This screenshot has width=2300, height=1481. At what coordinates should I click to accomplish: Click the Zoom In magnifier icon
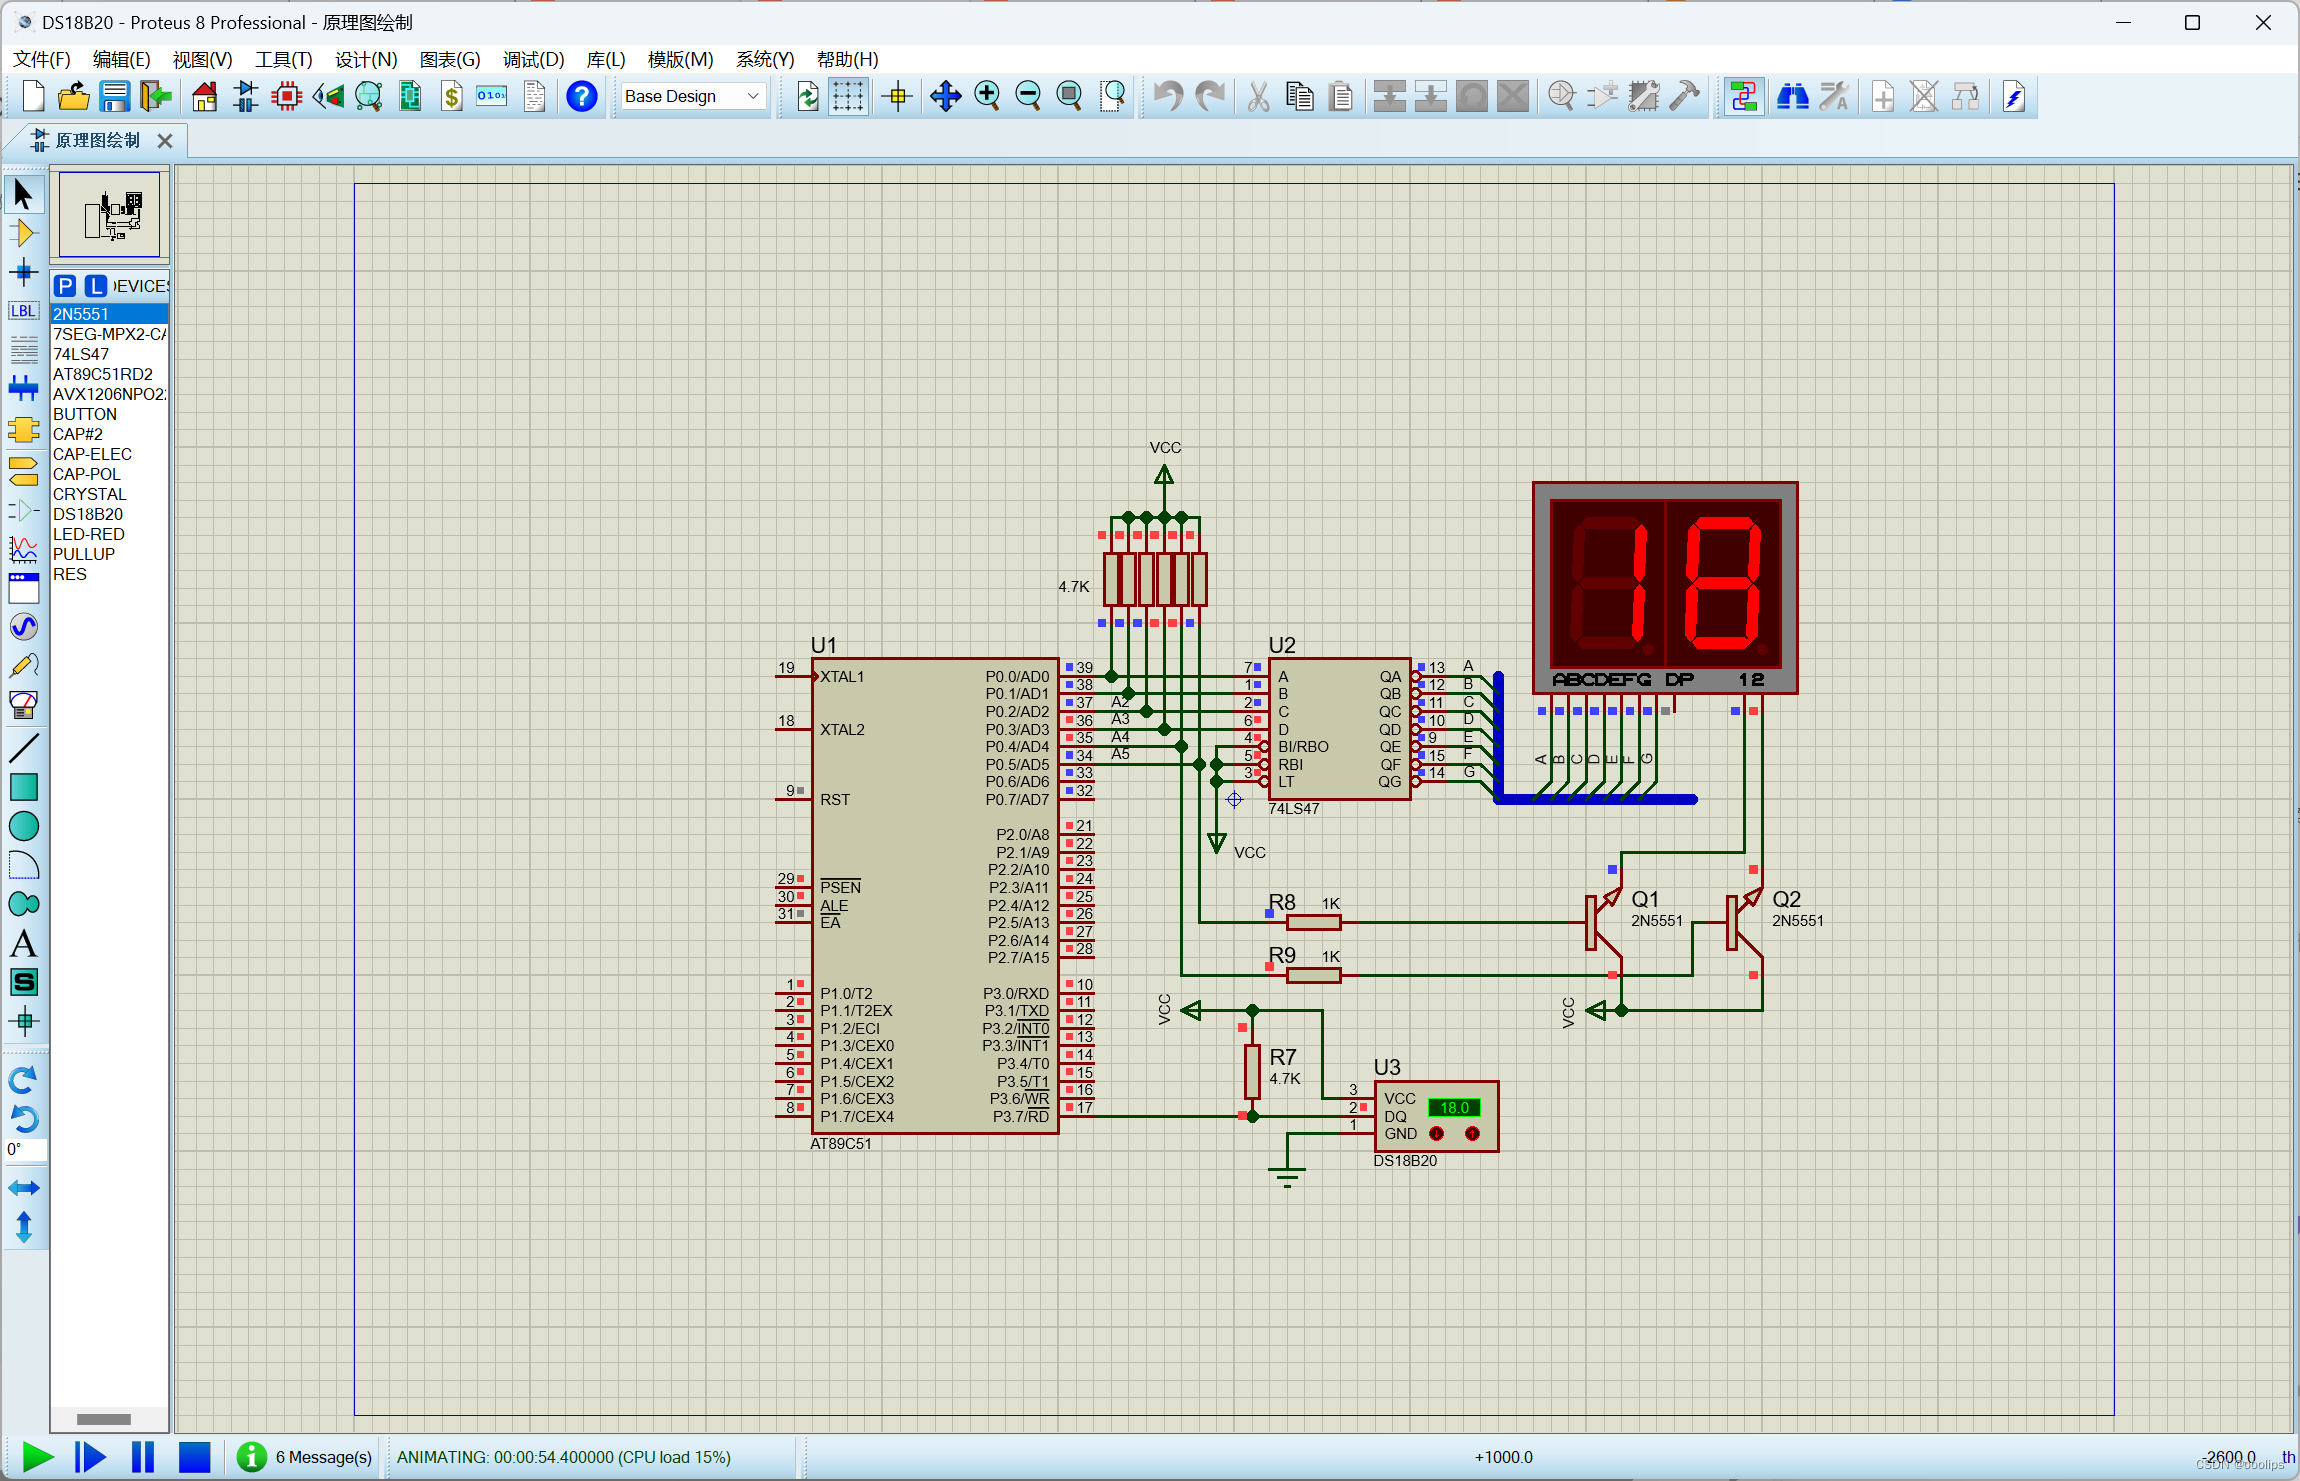coord(987,97)
